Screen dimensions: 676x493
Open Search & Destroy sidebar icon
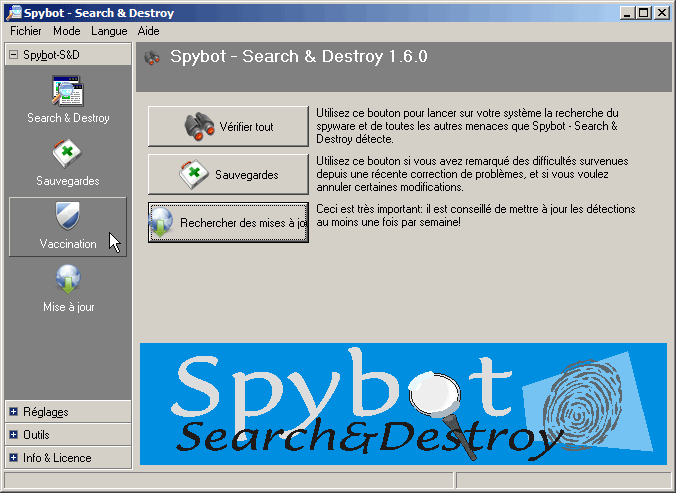68,92
